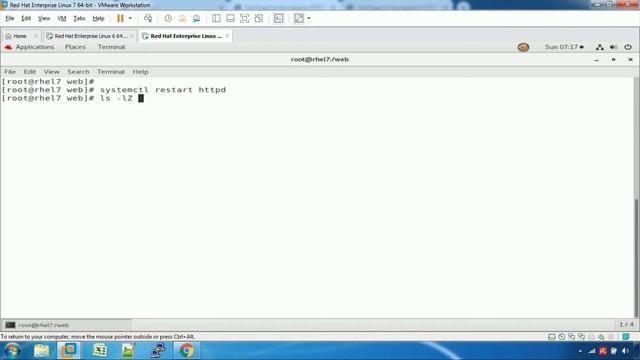Click the stretch guest display icon
This screenshot has width=640, height=360.
tap(299, 18)
